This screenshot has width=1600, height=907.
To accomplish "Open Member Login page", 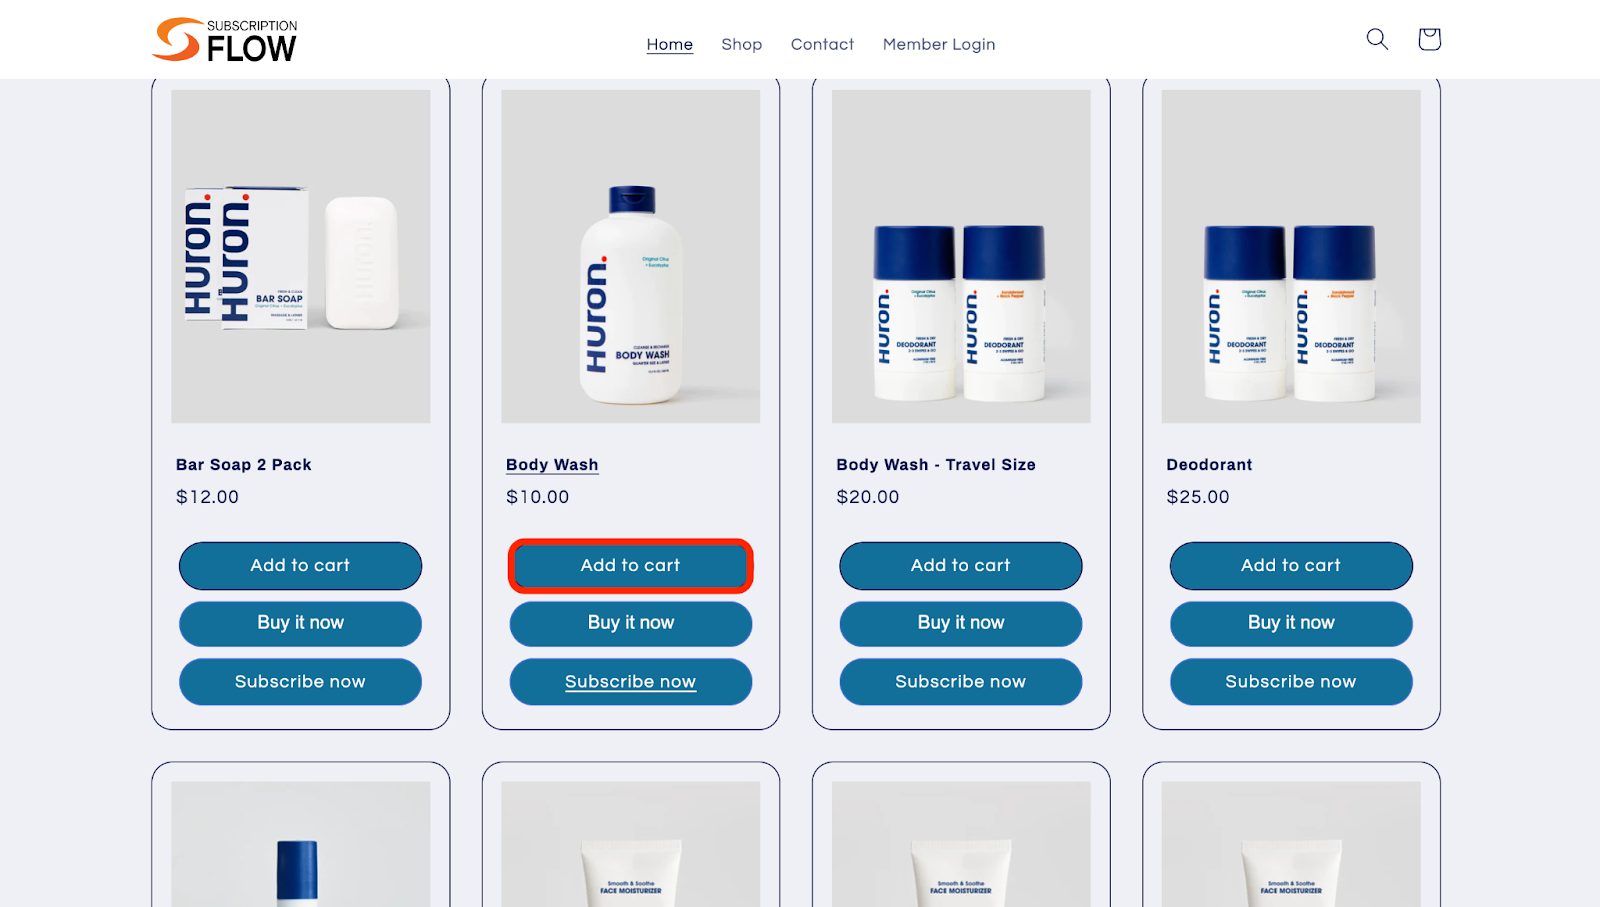I will tap(939, 44).
